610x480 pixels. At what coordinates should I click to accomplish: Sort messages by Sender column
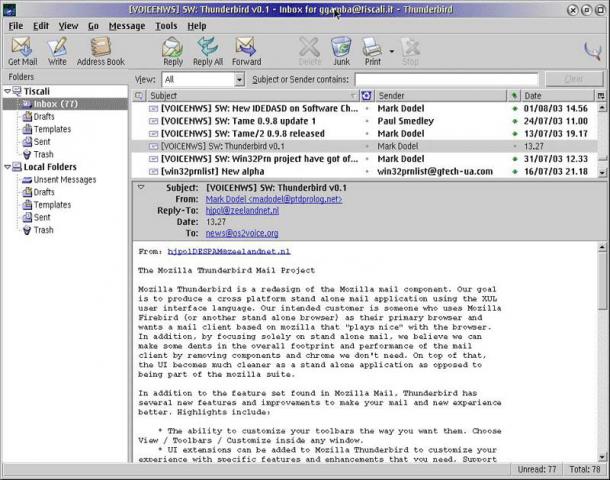(440, 95)
